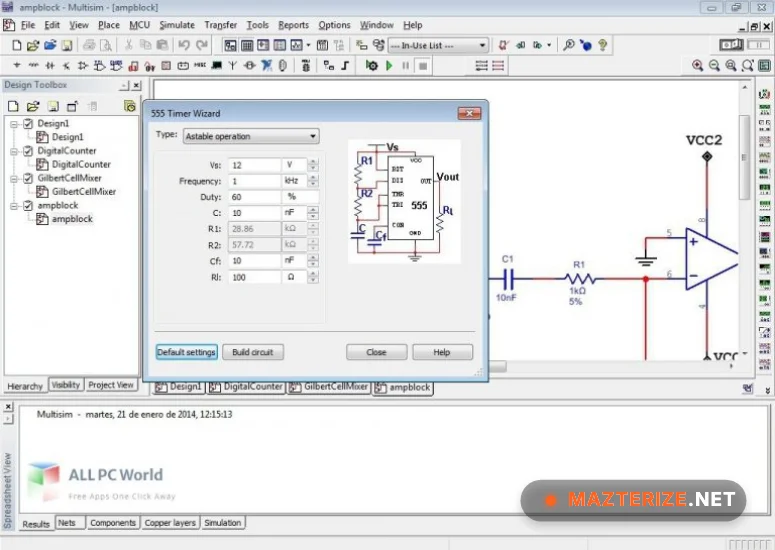
Task: Toggle the GilbertCellMixer checkbox in tree
Action: click(28, 178)
